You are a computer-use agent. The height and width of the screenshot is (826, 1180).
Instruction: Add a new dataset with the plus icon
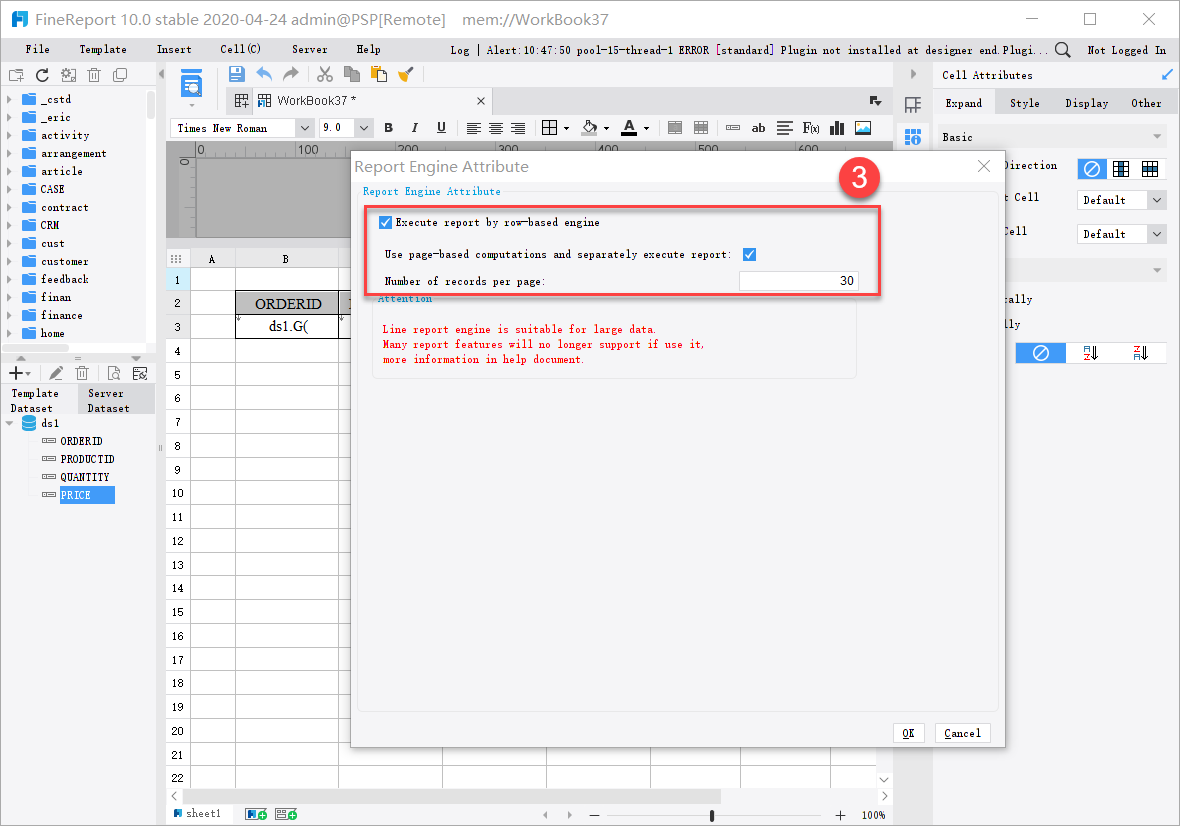[x=16, y=372]
